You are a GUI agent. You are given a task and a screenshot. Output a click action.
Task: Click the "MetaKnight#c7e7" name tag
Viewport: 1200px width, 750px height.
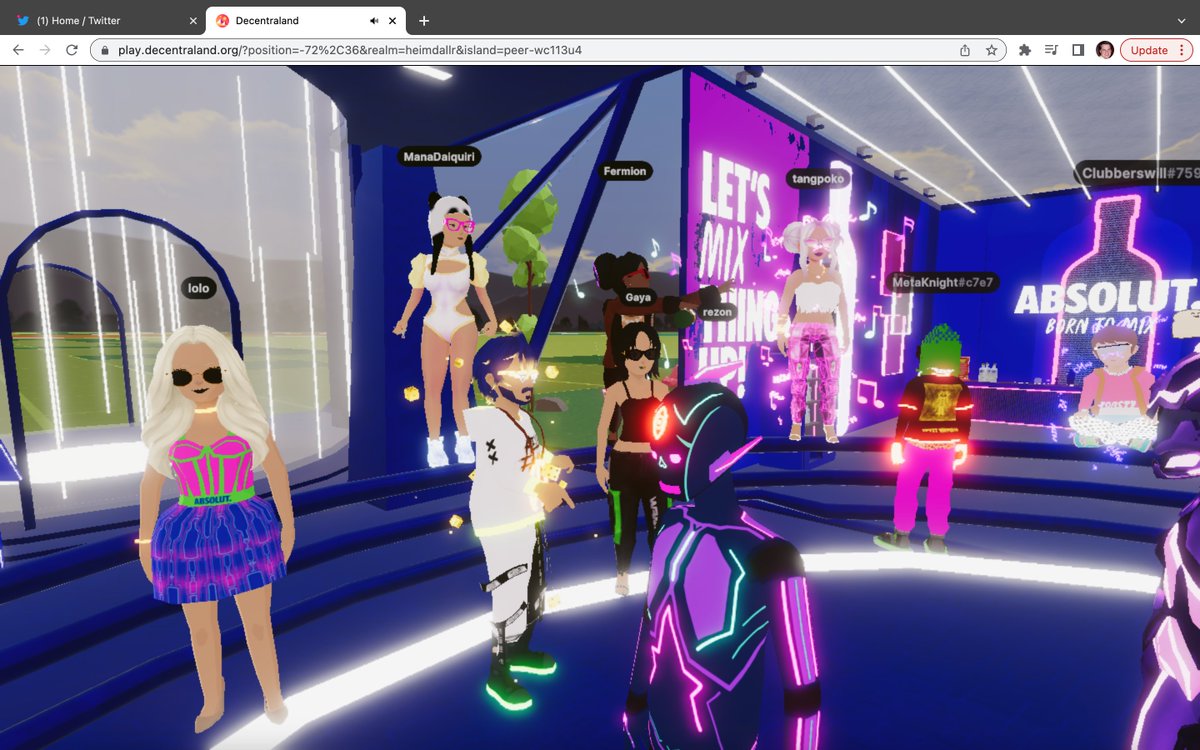point(943,283)
